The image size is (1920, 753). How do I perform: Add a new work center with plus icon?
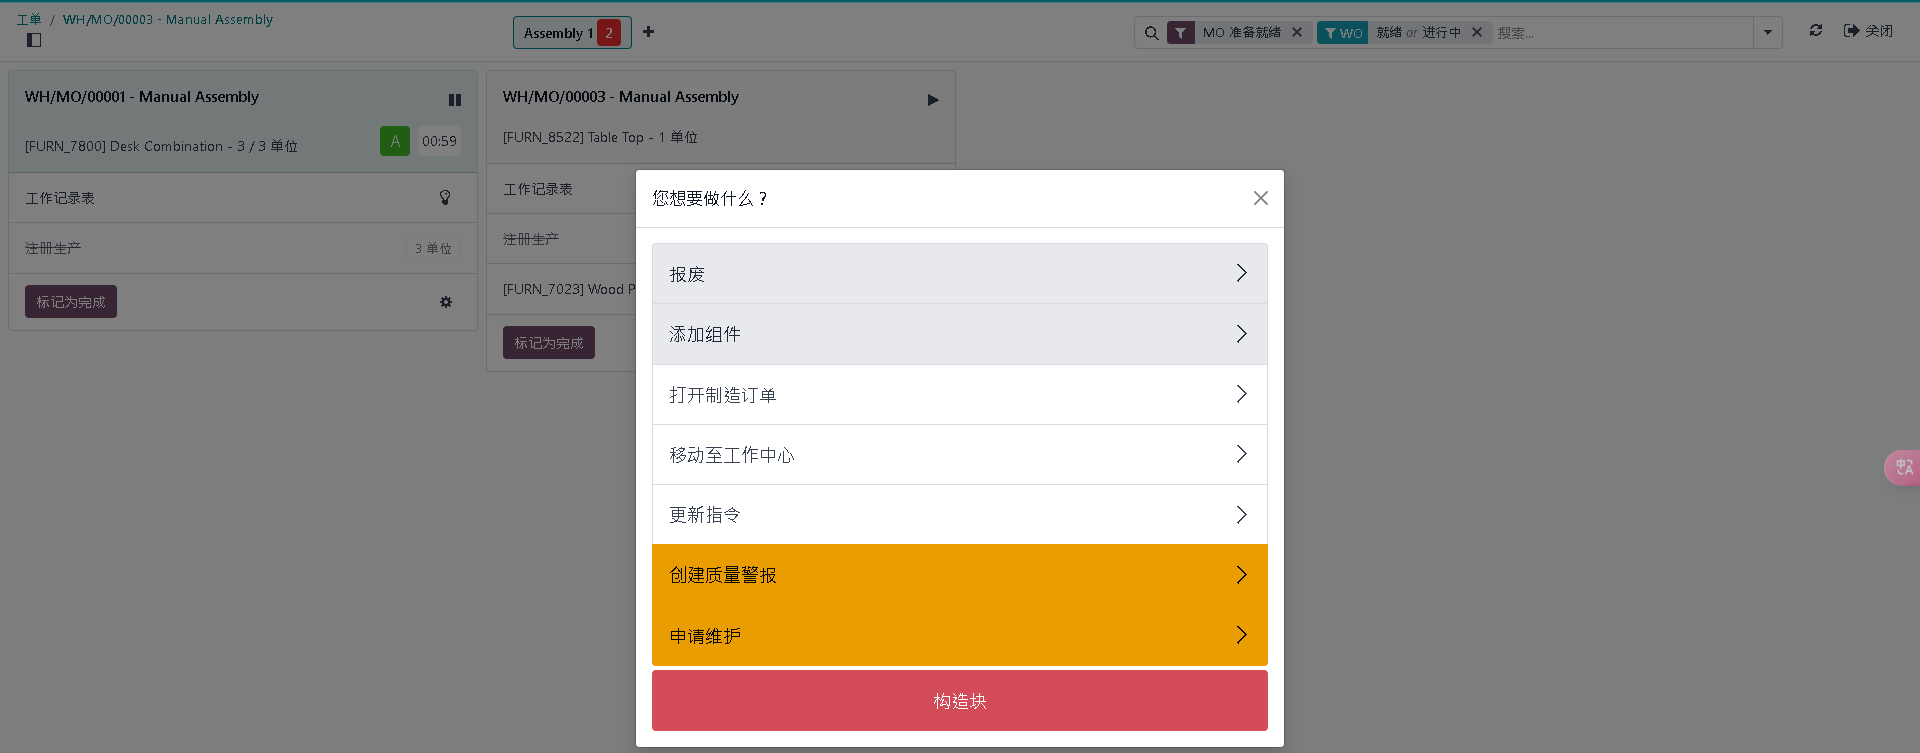point(649,32)
